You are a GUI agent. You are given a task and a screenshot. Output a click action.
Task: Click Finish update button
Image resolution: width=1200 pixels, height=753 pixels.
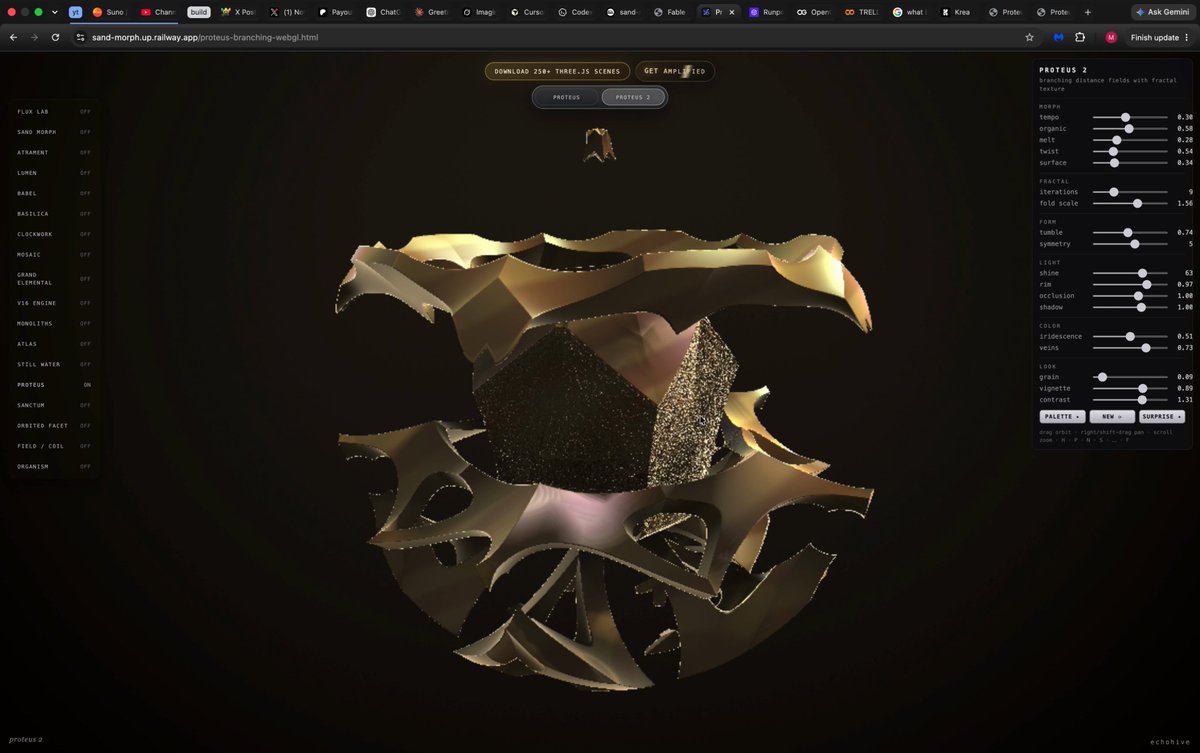click(x=1160, y=37)
